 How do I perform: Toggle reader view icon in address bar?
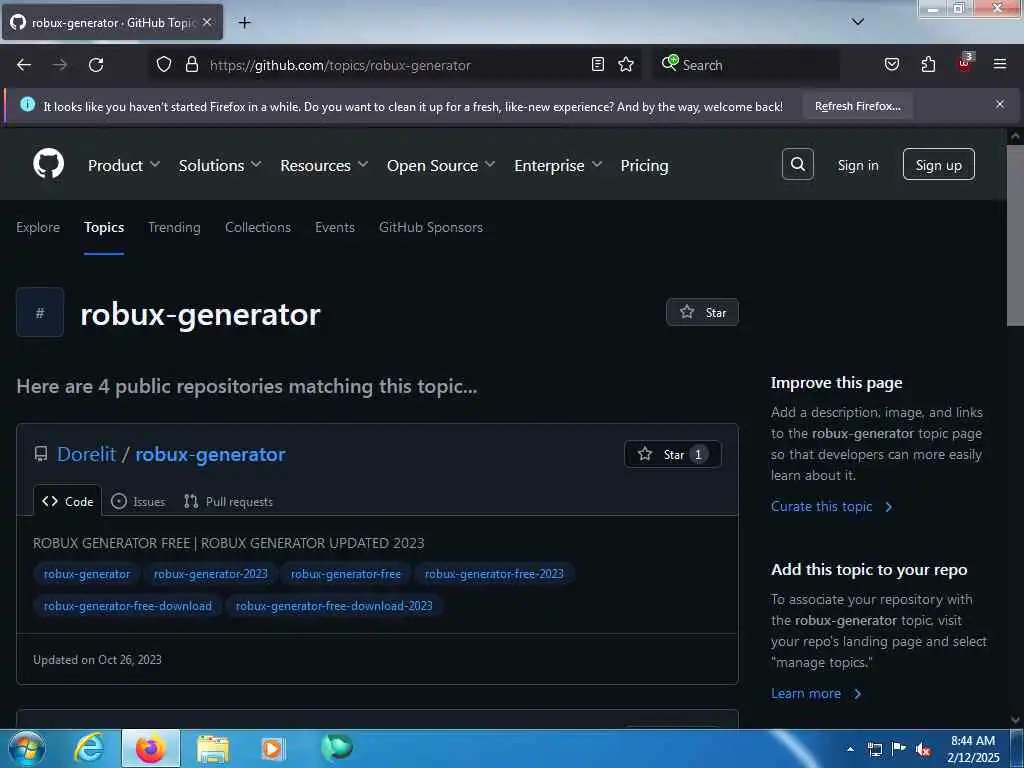coord(598,64)
